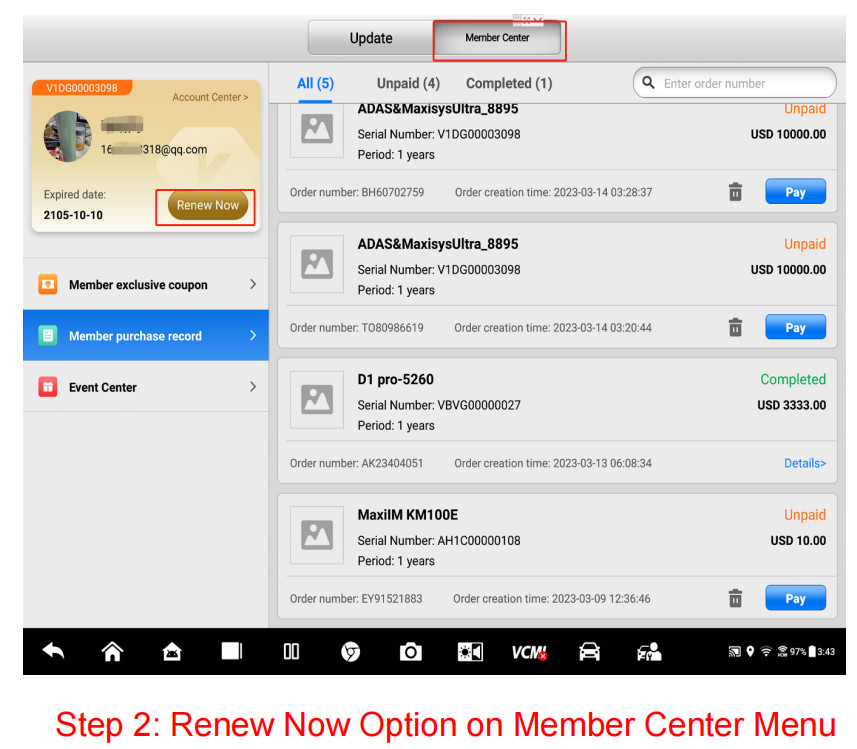The height and width of the screenshot is (749, 857).
Task: Open remote assistance via the technician-car icon
Action: [648, 651]
